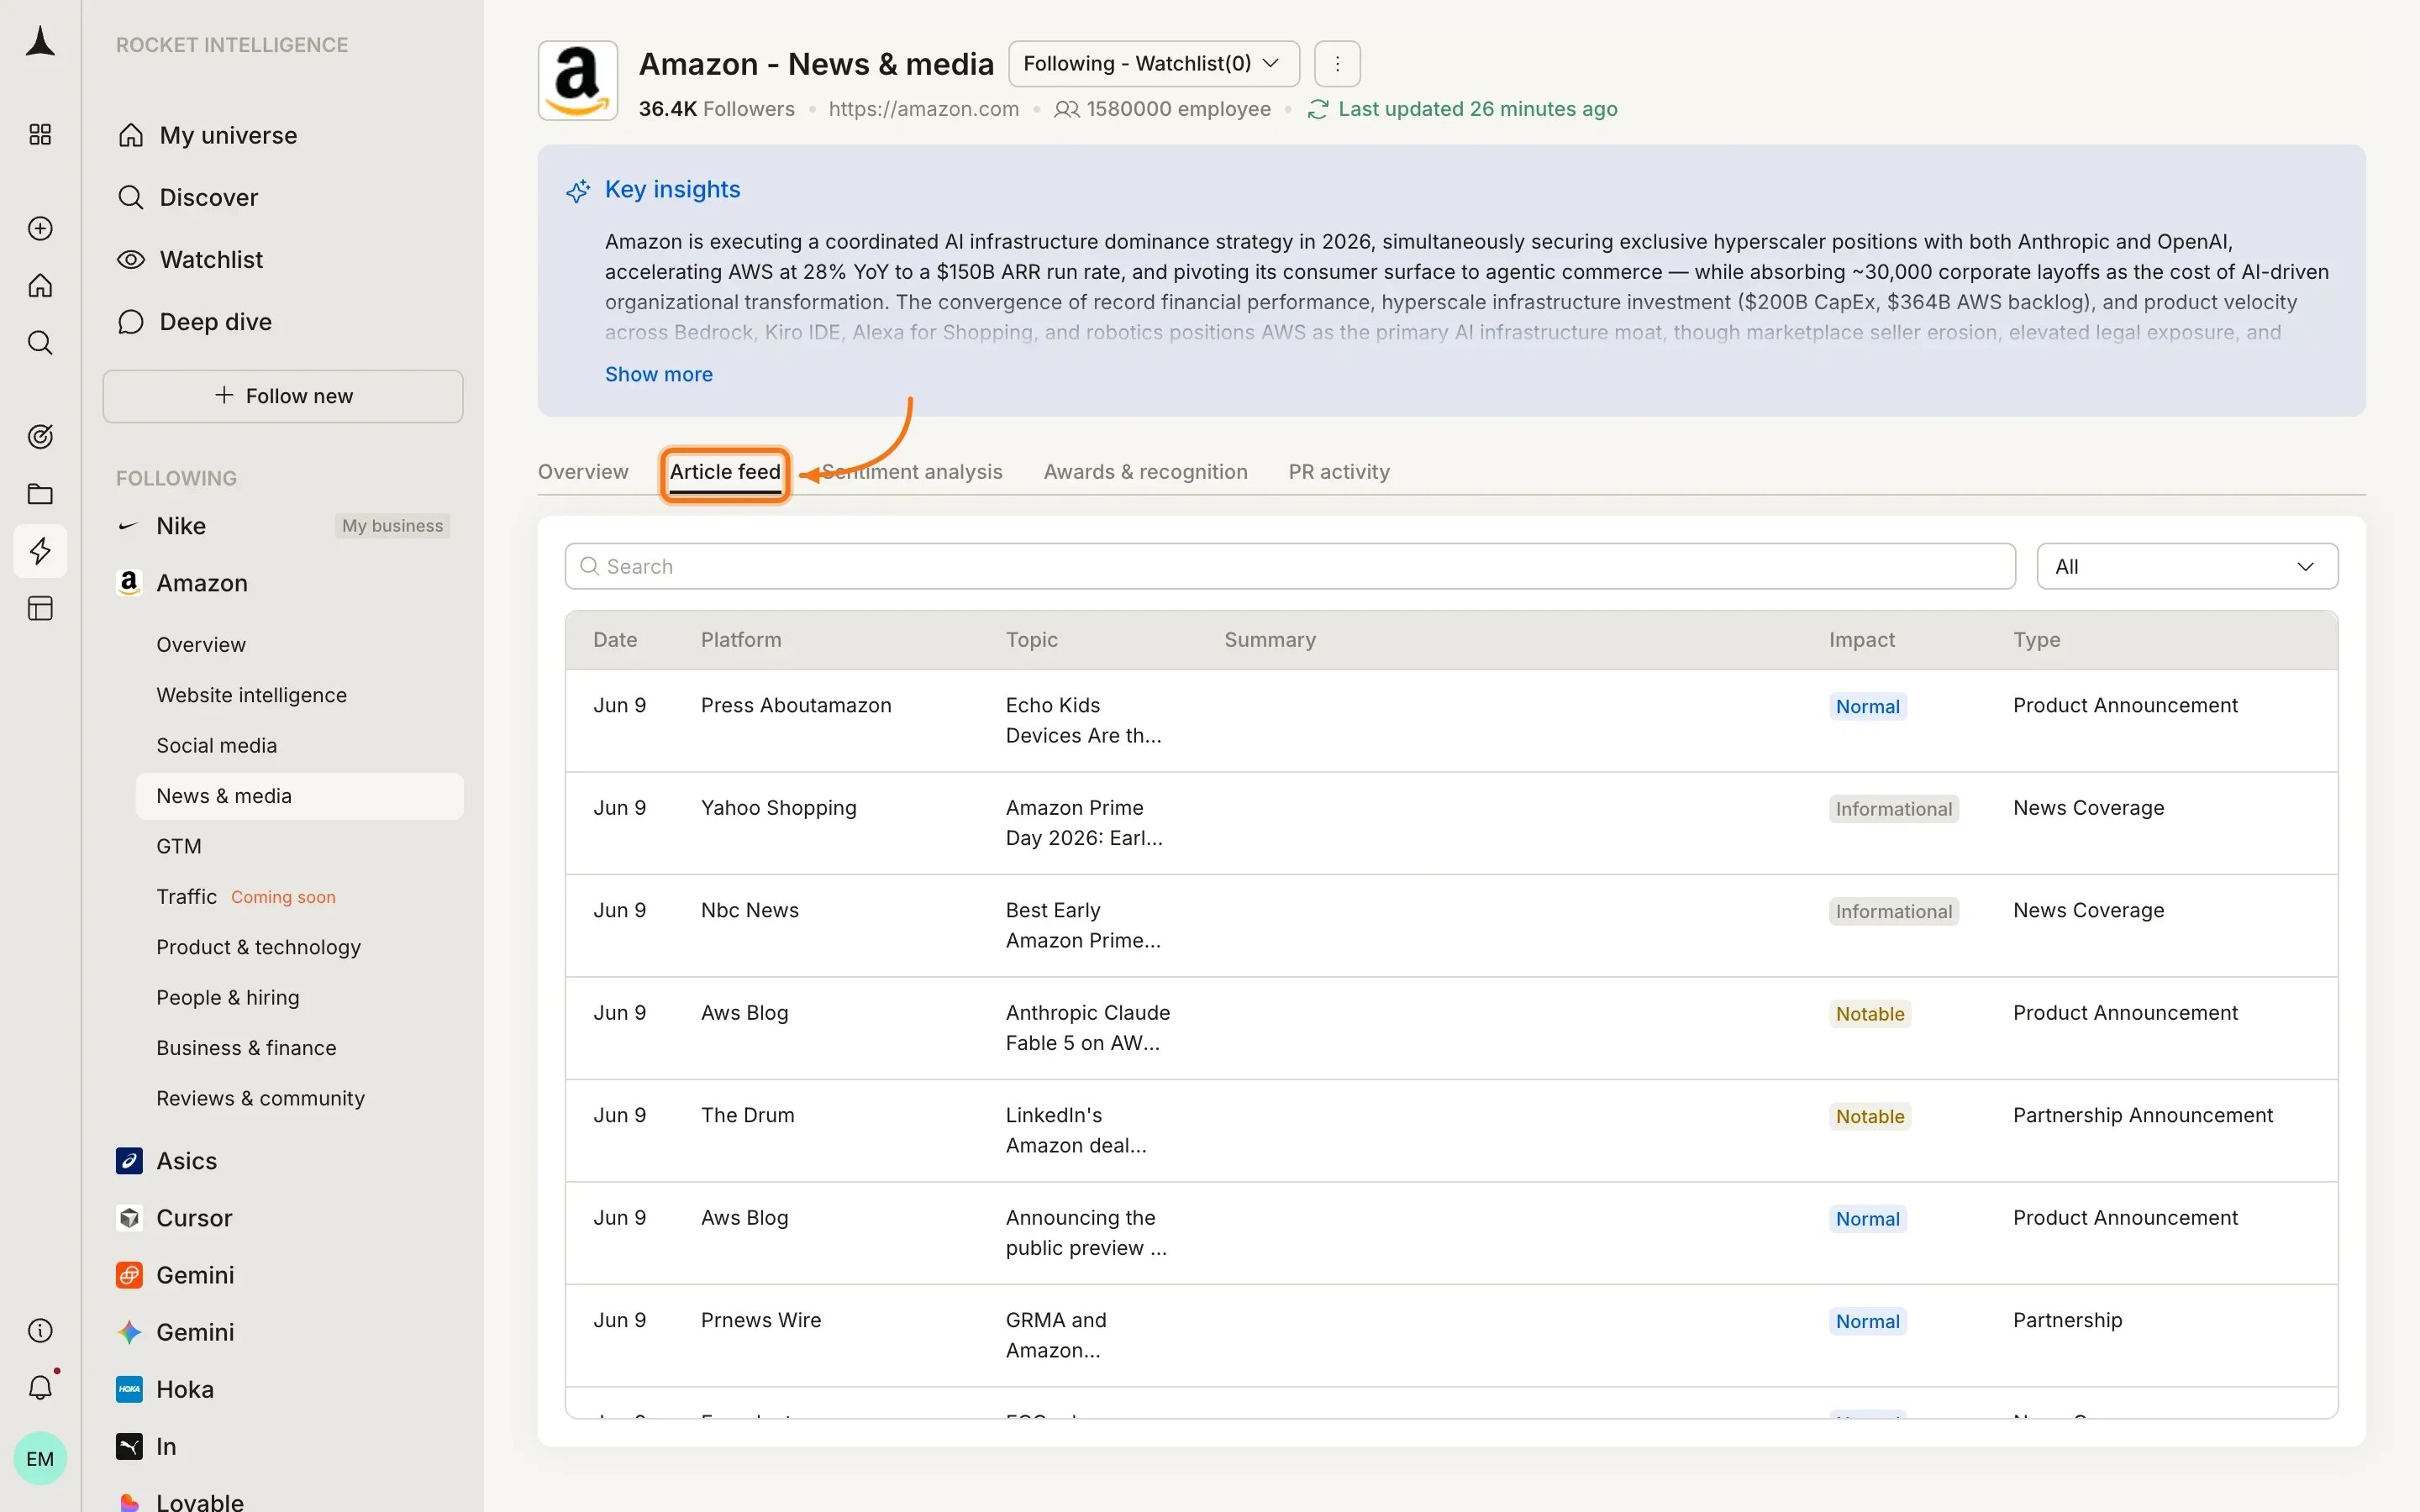Select Cursor in Following list
The width and height of the screenshot is (2420, 1512).
point(194,1217)
